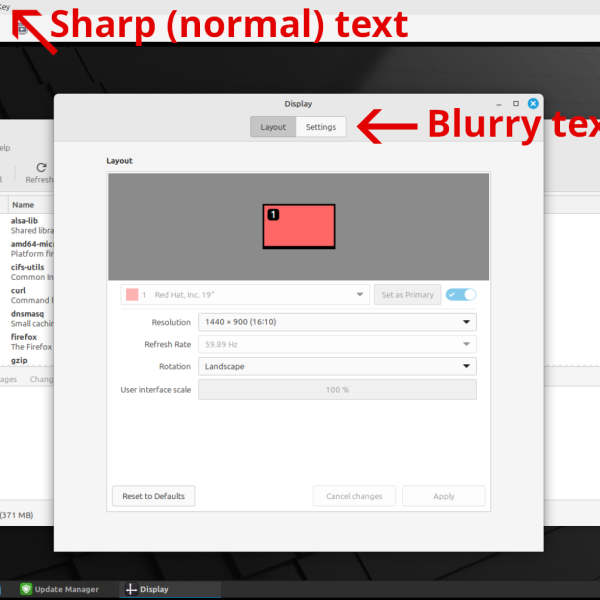Minimize the Display window
This screenshot has height=600, width=600.
tap(499, 104)
